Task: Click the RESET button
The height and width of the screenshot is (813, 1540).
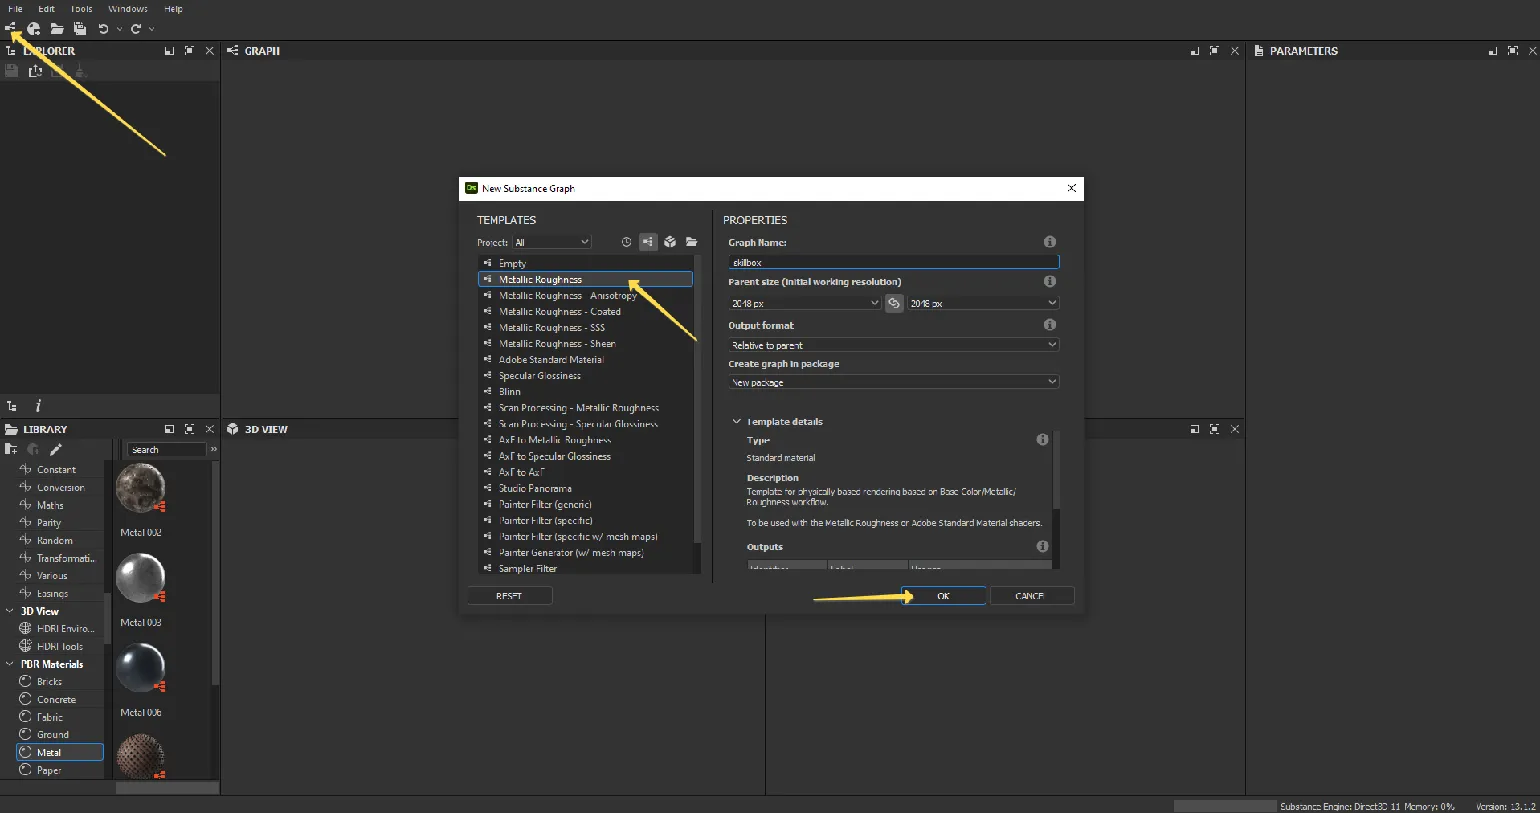Action: pyautogui.click(x=509, y=596)
